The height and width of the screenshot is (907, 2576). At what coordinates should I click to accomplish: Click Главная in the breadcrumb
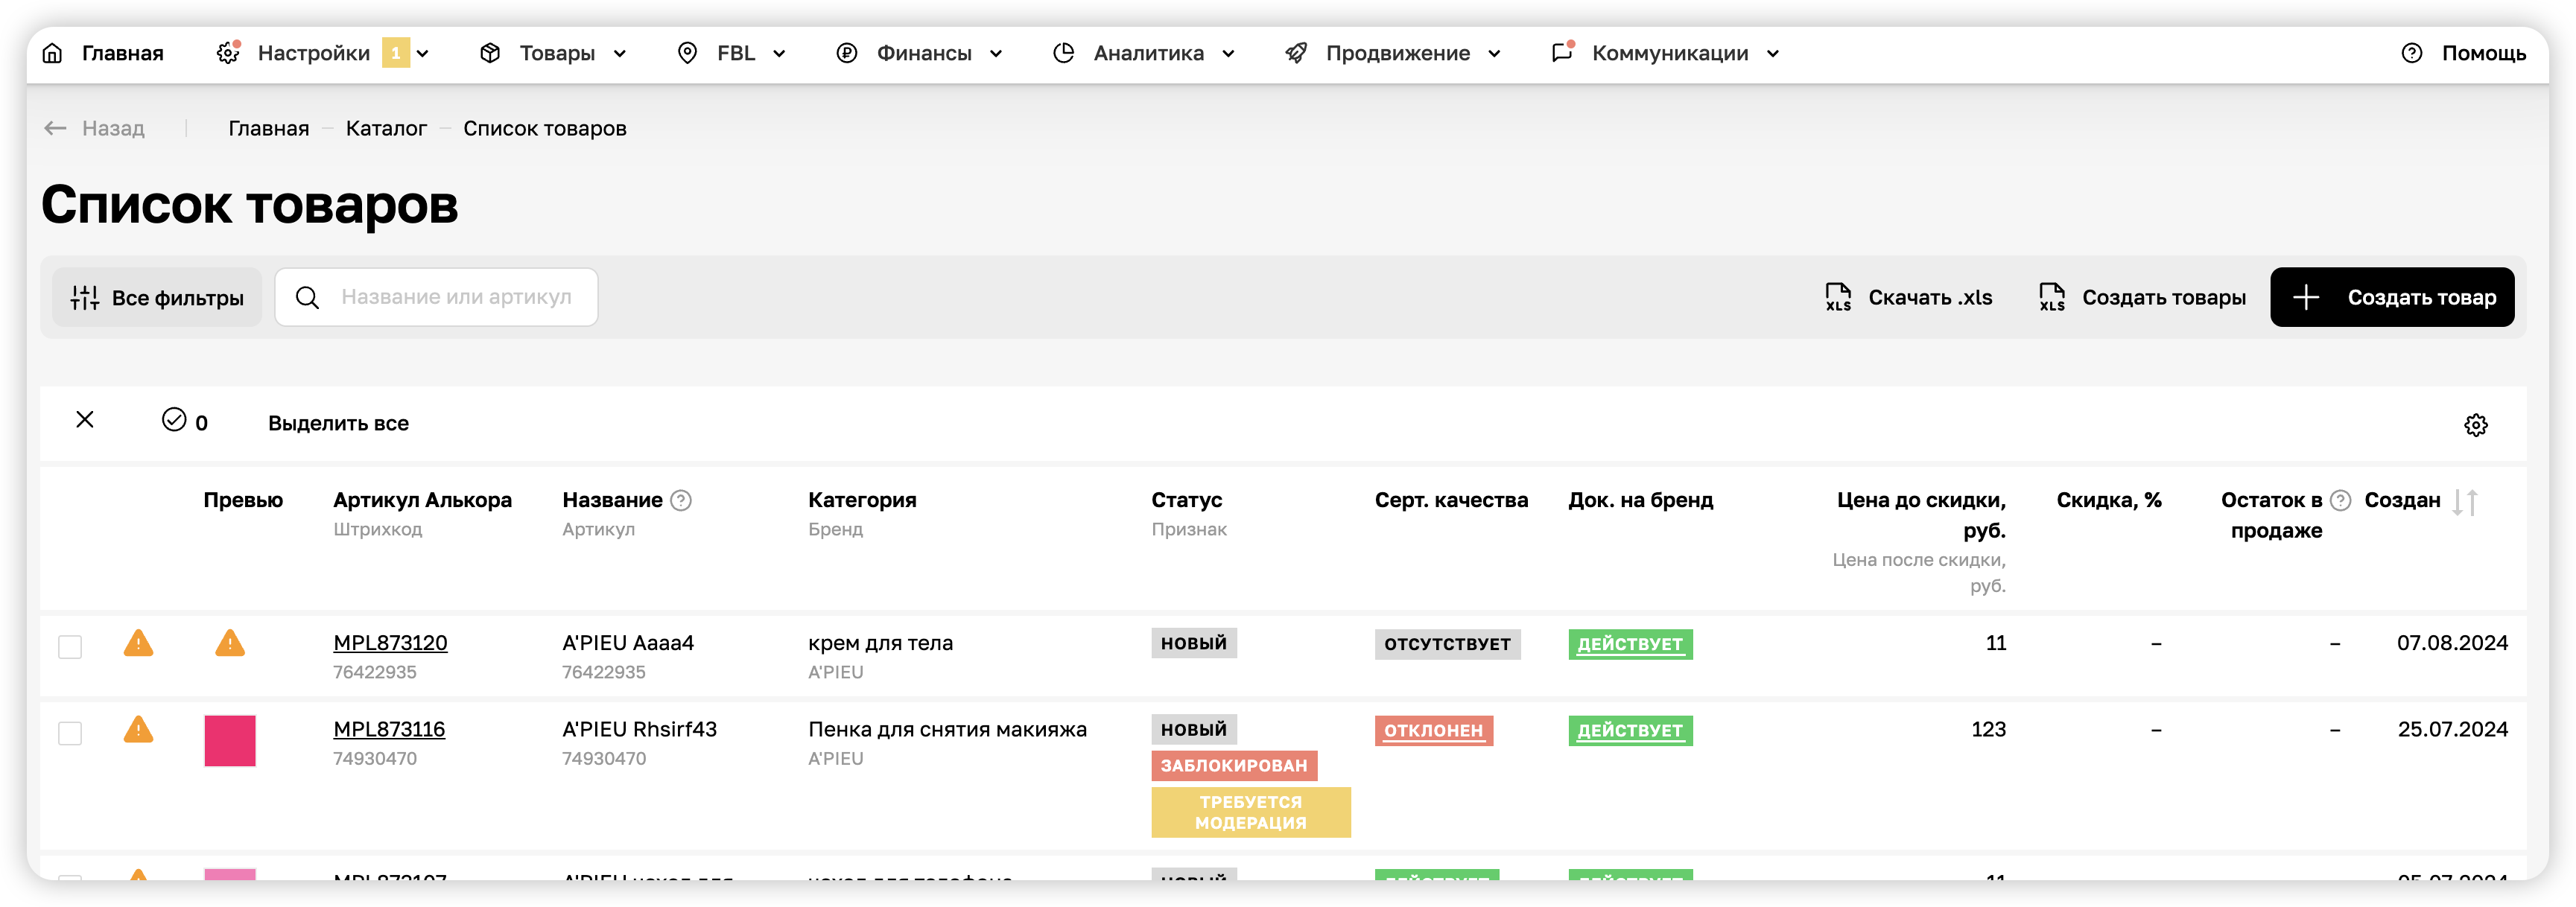click(269, 128)
